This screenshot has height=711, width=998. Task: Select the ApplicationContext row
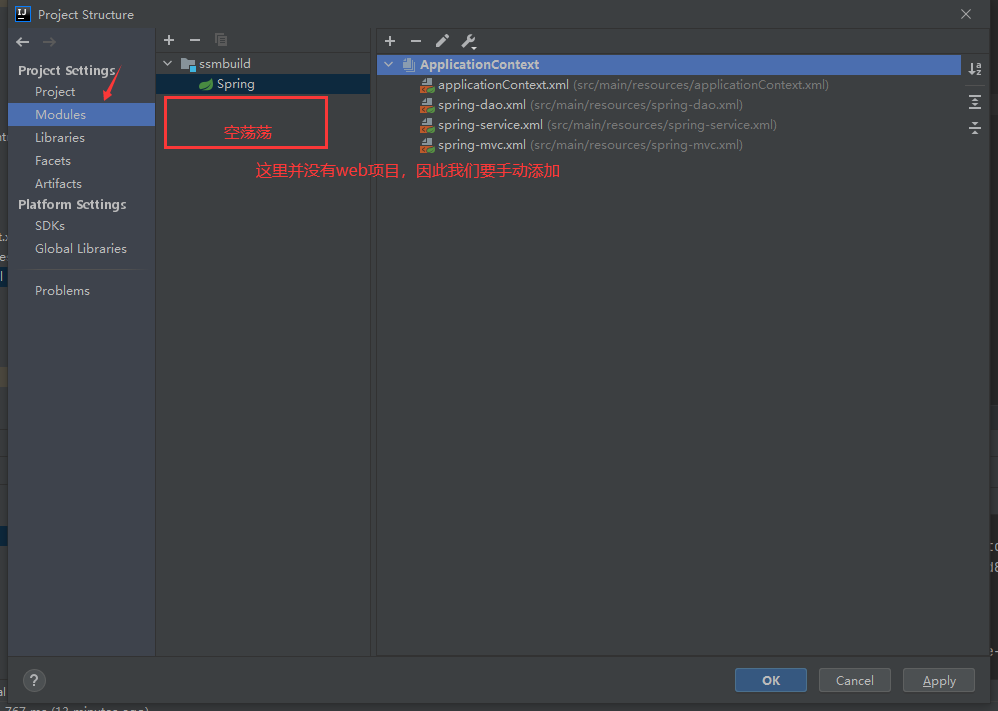point(668,64)
